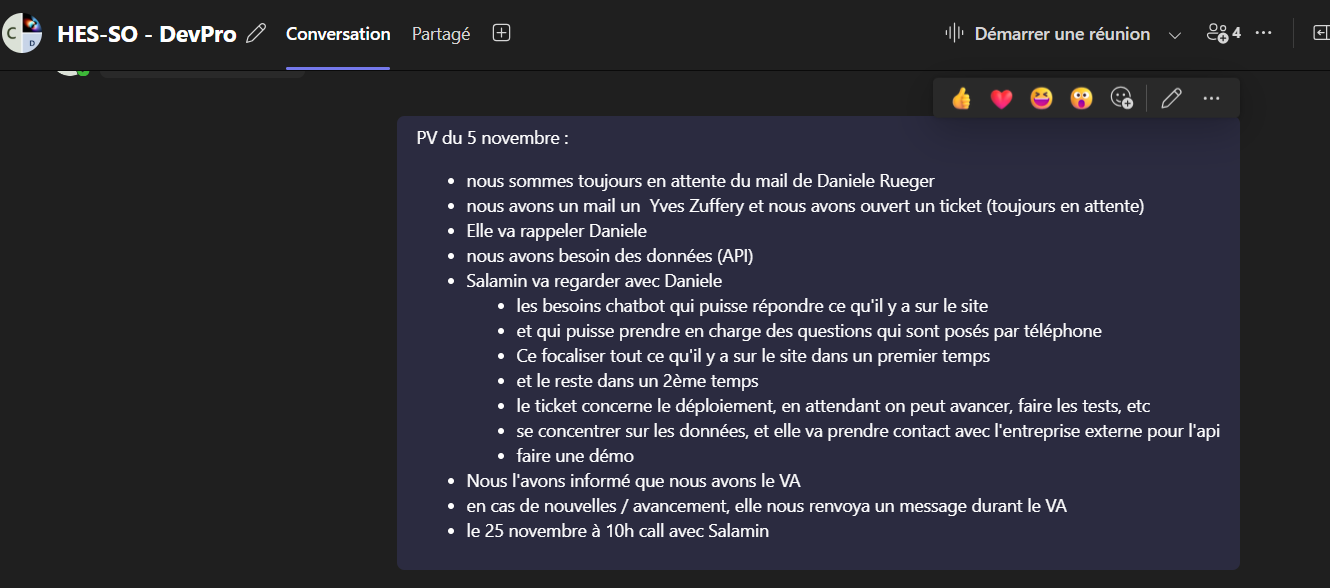Open more options for the message
Image resolution: width=1330 pixels, height=588 pixels.
pos(1211,98)
